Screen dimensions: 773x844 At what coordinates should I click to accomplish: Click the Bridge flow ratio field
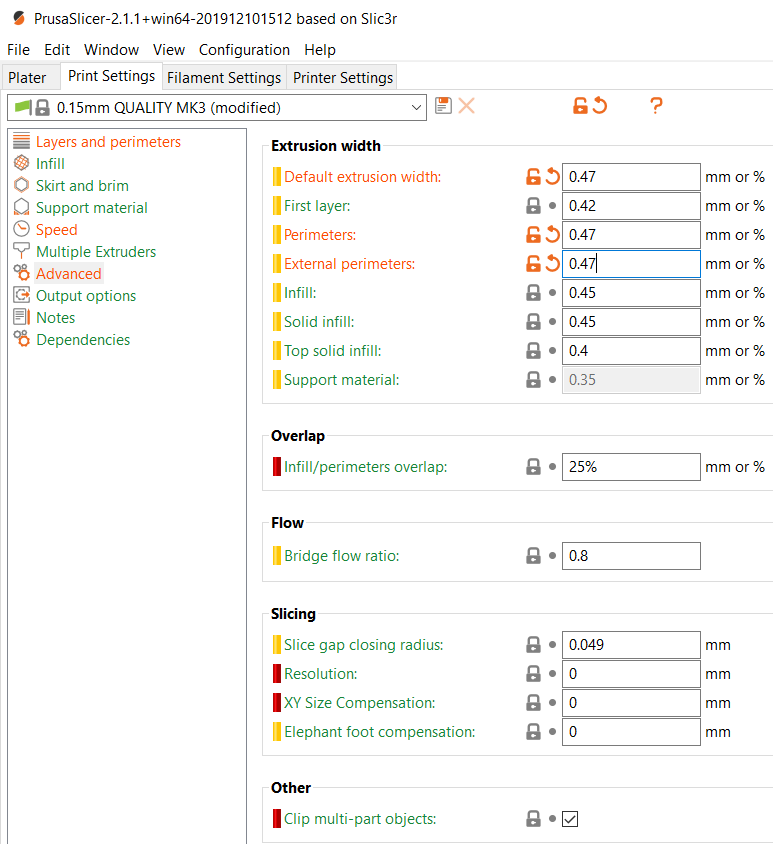coord(631,555)
